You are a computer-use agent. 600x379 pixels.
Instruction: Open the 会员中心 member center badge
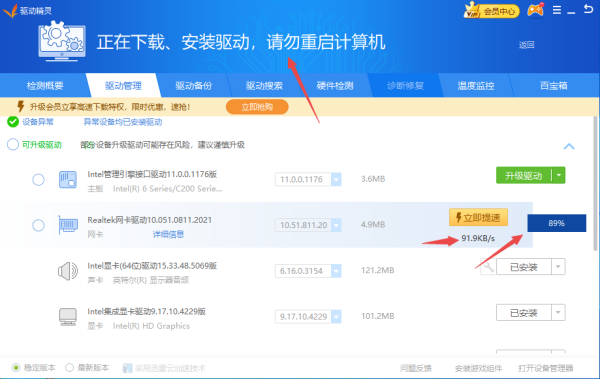(x=491, y=10)
